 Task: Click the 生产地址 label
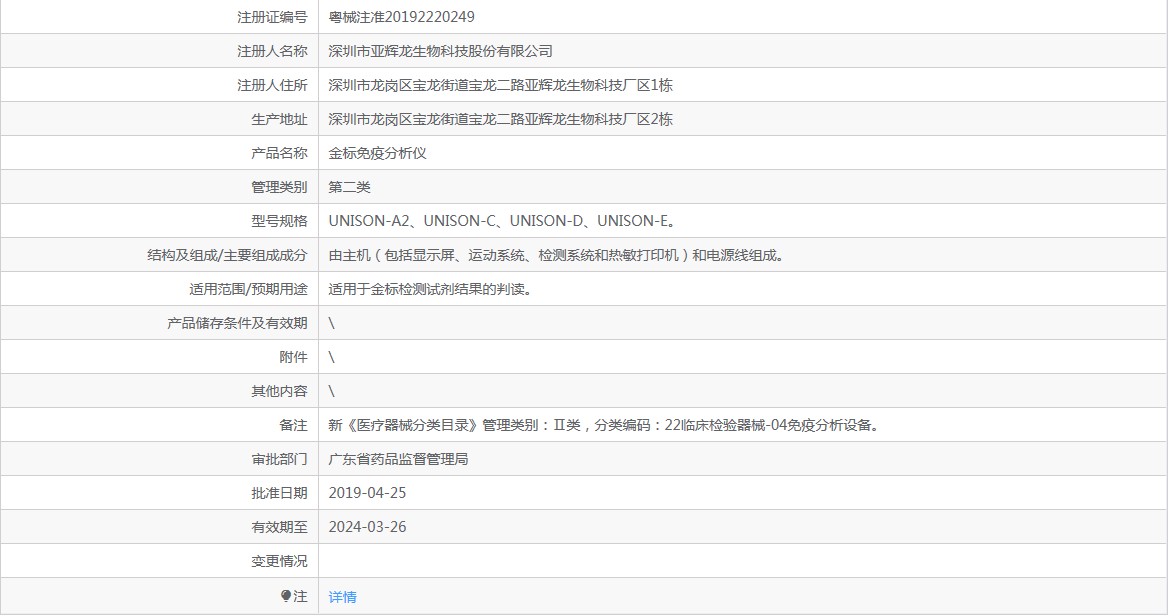click(x=279, y=119)
